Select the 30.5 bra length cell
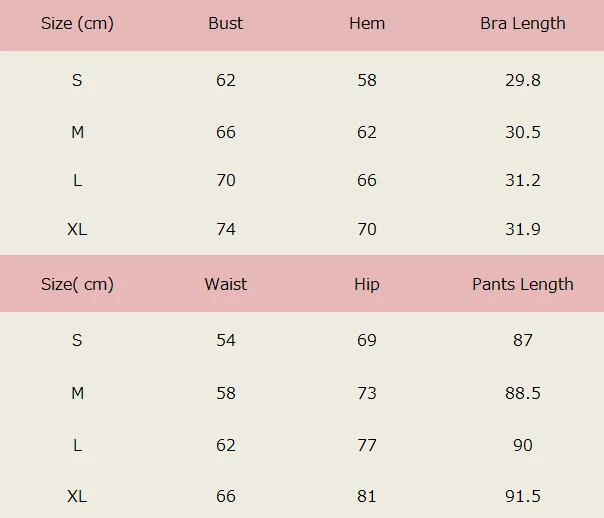This screenshot has height=518, width=604. pos(523,132)
